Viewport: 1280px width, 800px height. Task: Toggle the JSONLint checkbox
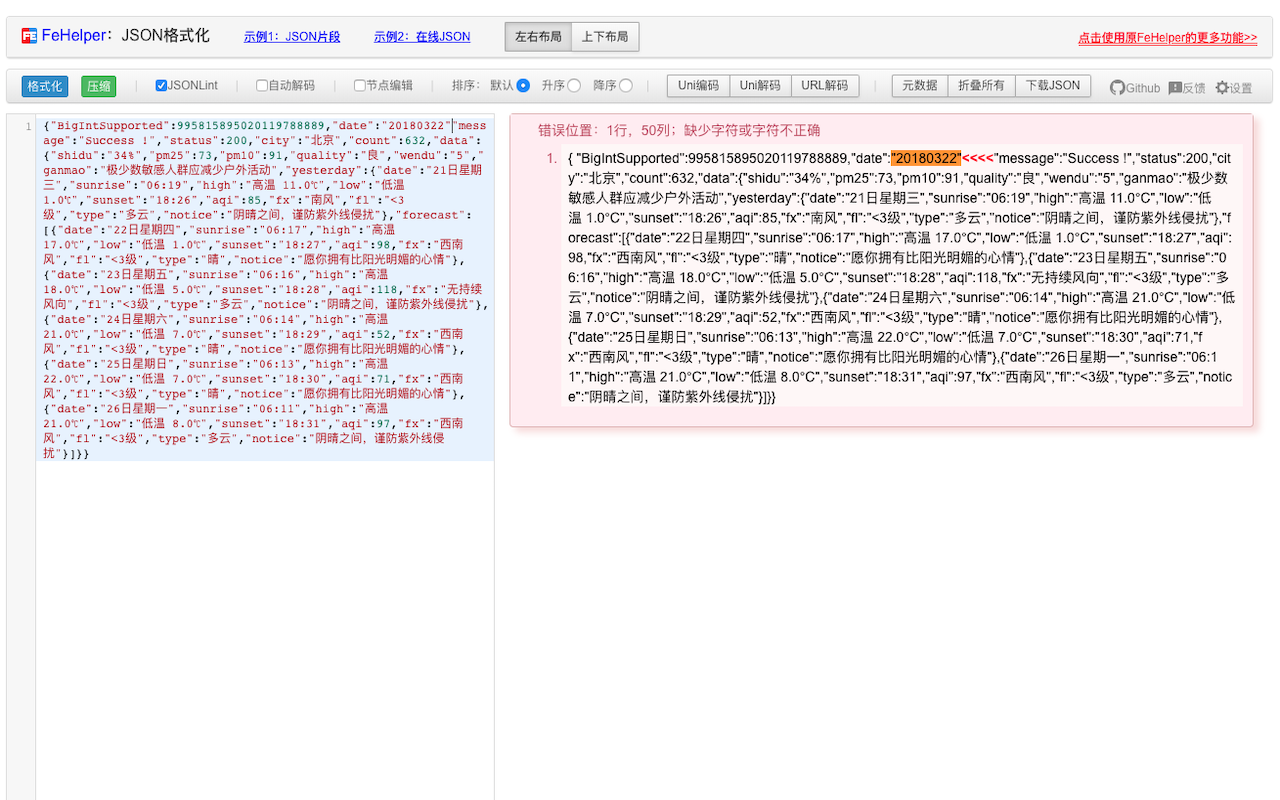[158, 85]
